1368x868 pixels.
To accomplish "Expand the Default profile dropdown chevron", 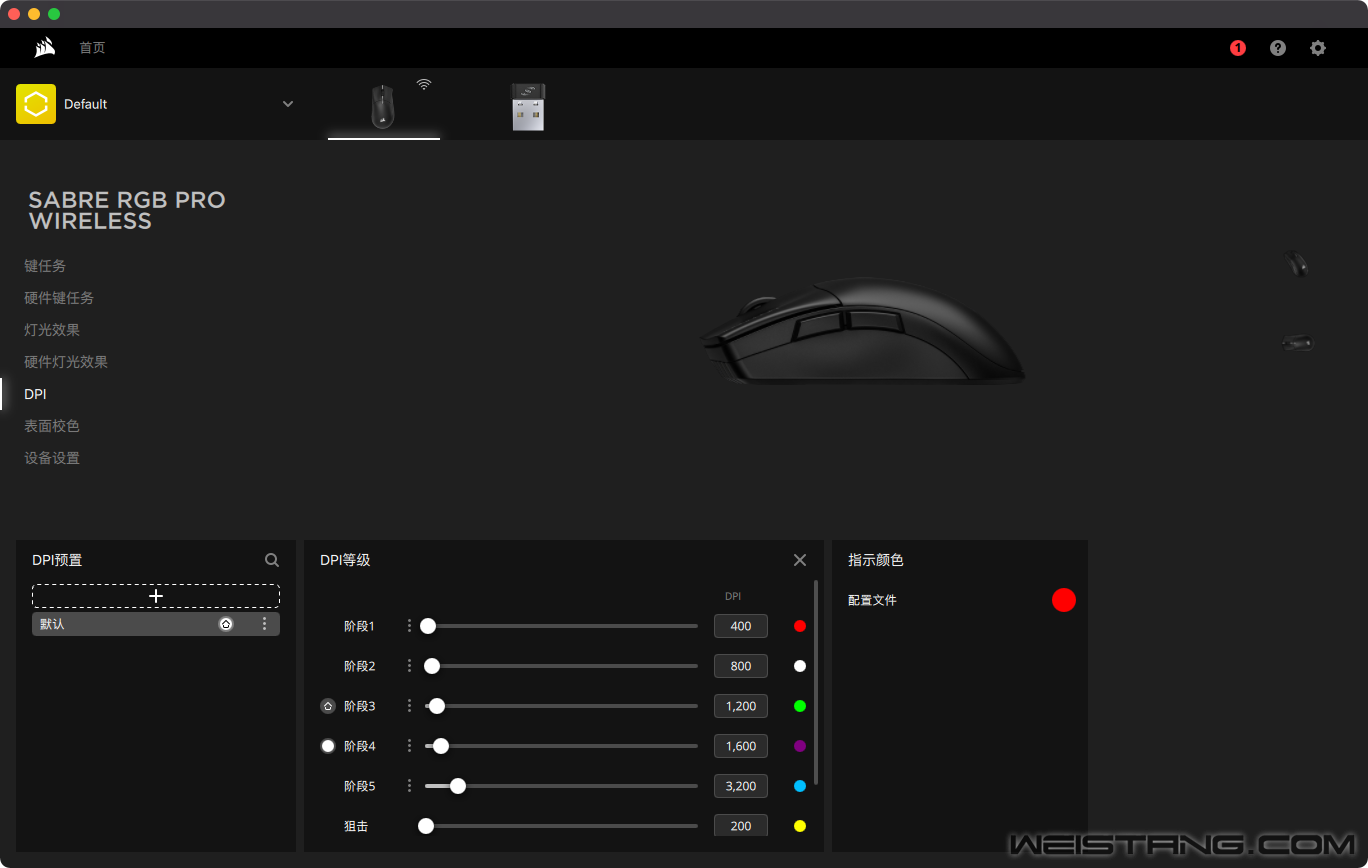I will 288,104.
